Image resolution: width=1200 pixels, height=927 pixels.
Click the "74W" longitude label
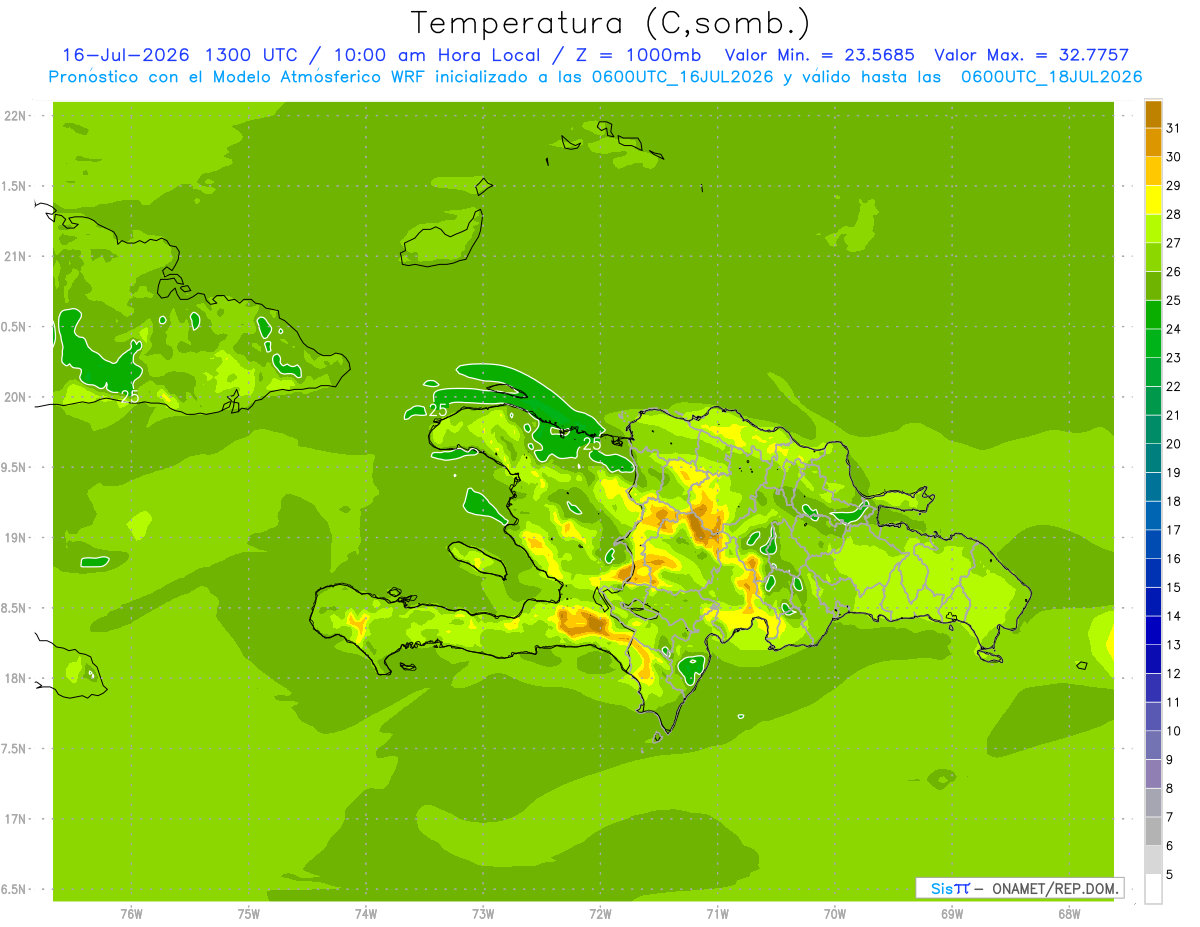[x=366, y=915]
